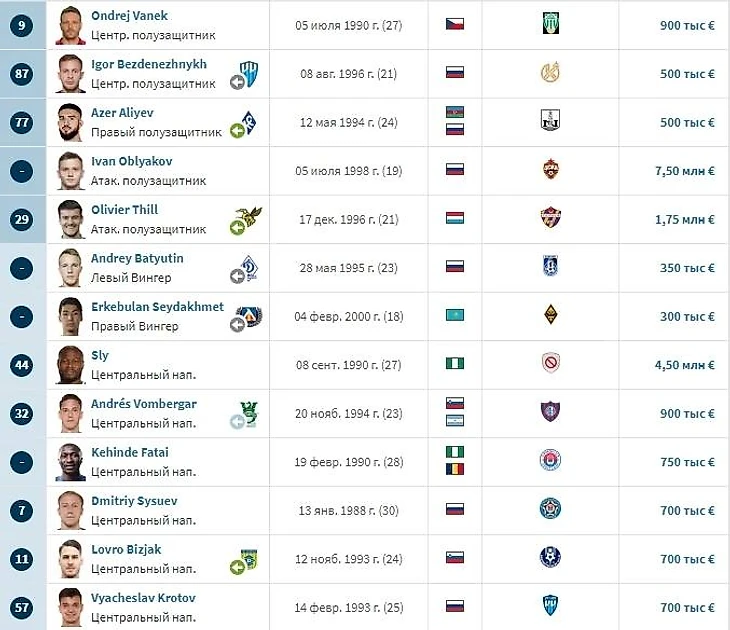The image size is (730, 630).
Task: Click shirt number 87 badge
Action: pyautogui.click(x=22, y=74)
